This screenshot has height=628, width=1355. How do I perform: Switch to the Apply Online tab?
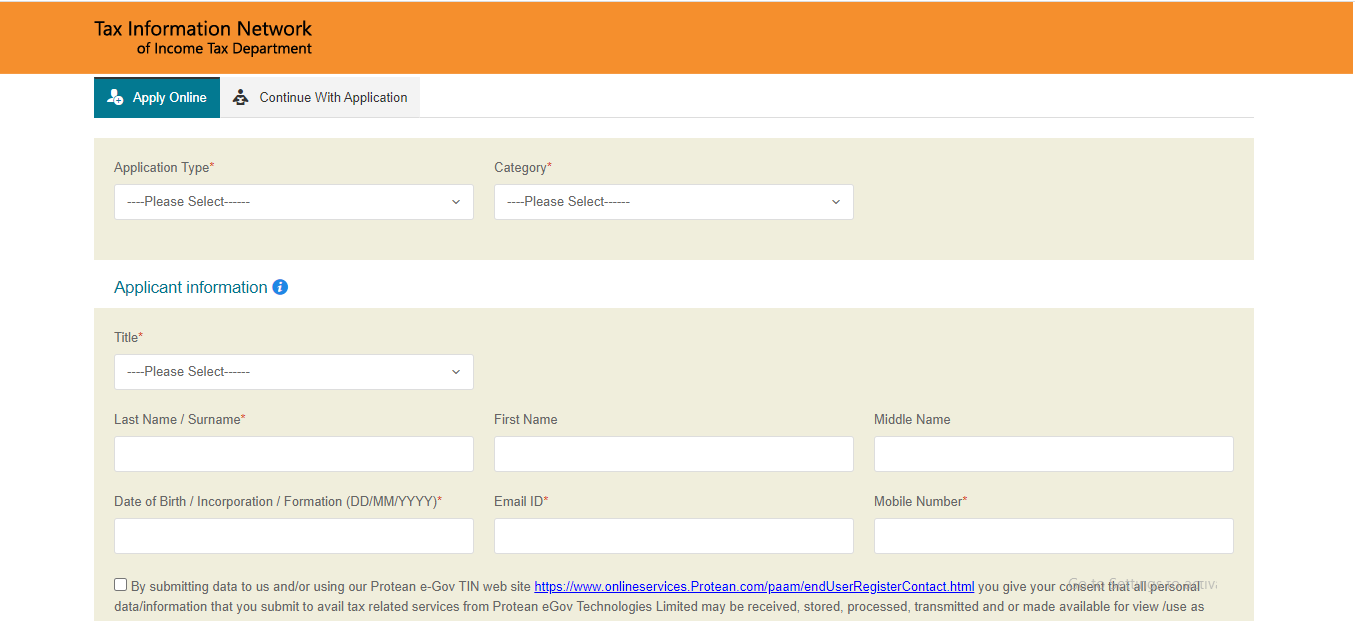click(x=157, y=98)
